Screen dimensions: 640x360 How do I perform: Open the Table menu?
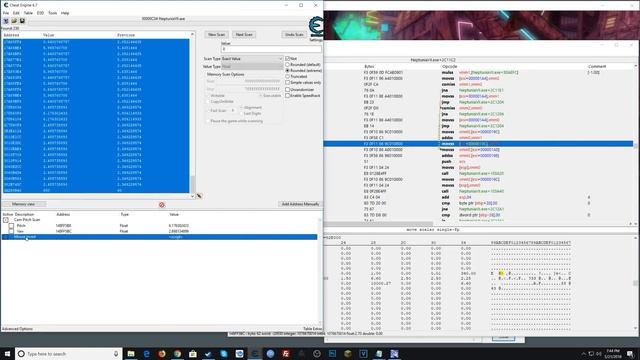28,13
